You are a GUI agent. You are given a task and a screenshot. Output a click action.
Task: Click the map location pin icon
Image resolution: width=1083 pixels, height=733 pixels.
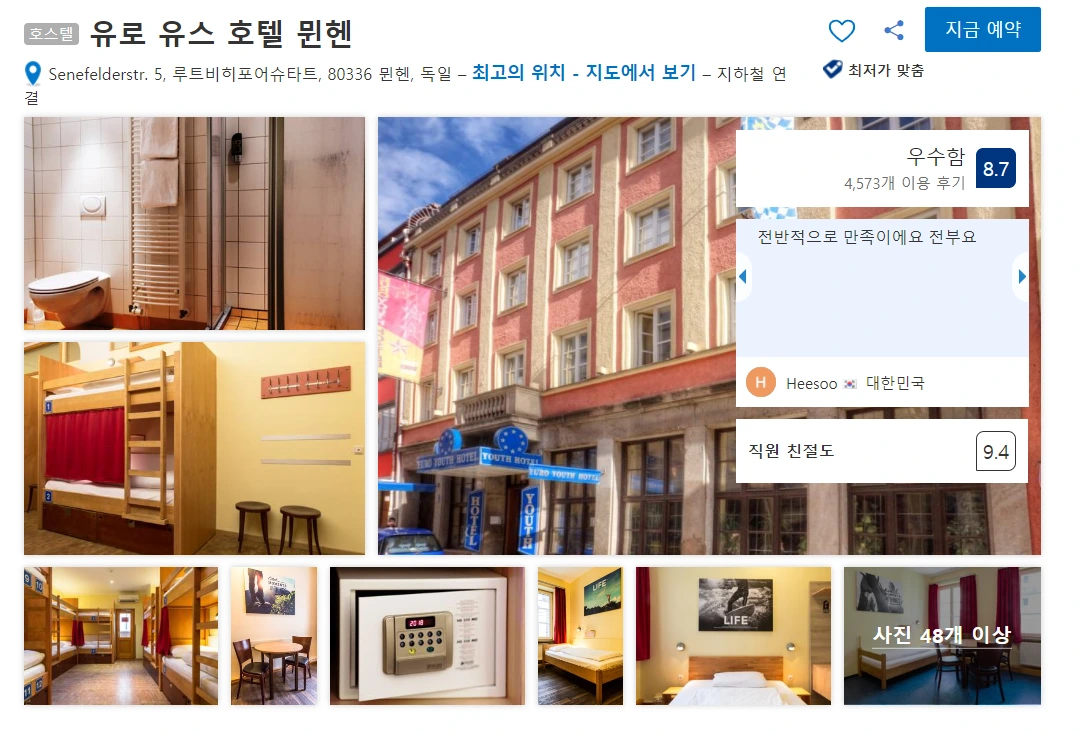pos(32,73)
